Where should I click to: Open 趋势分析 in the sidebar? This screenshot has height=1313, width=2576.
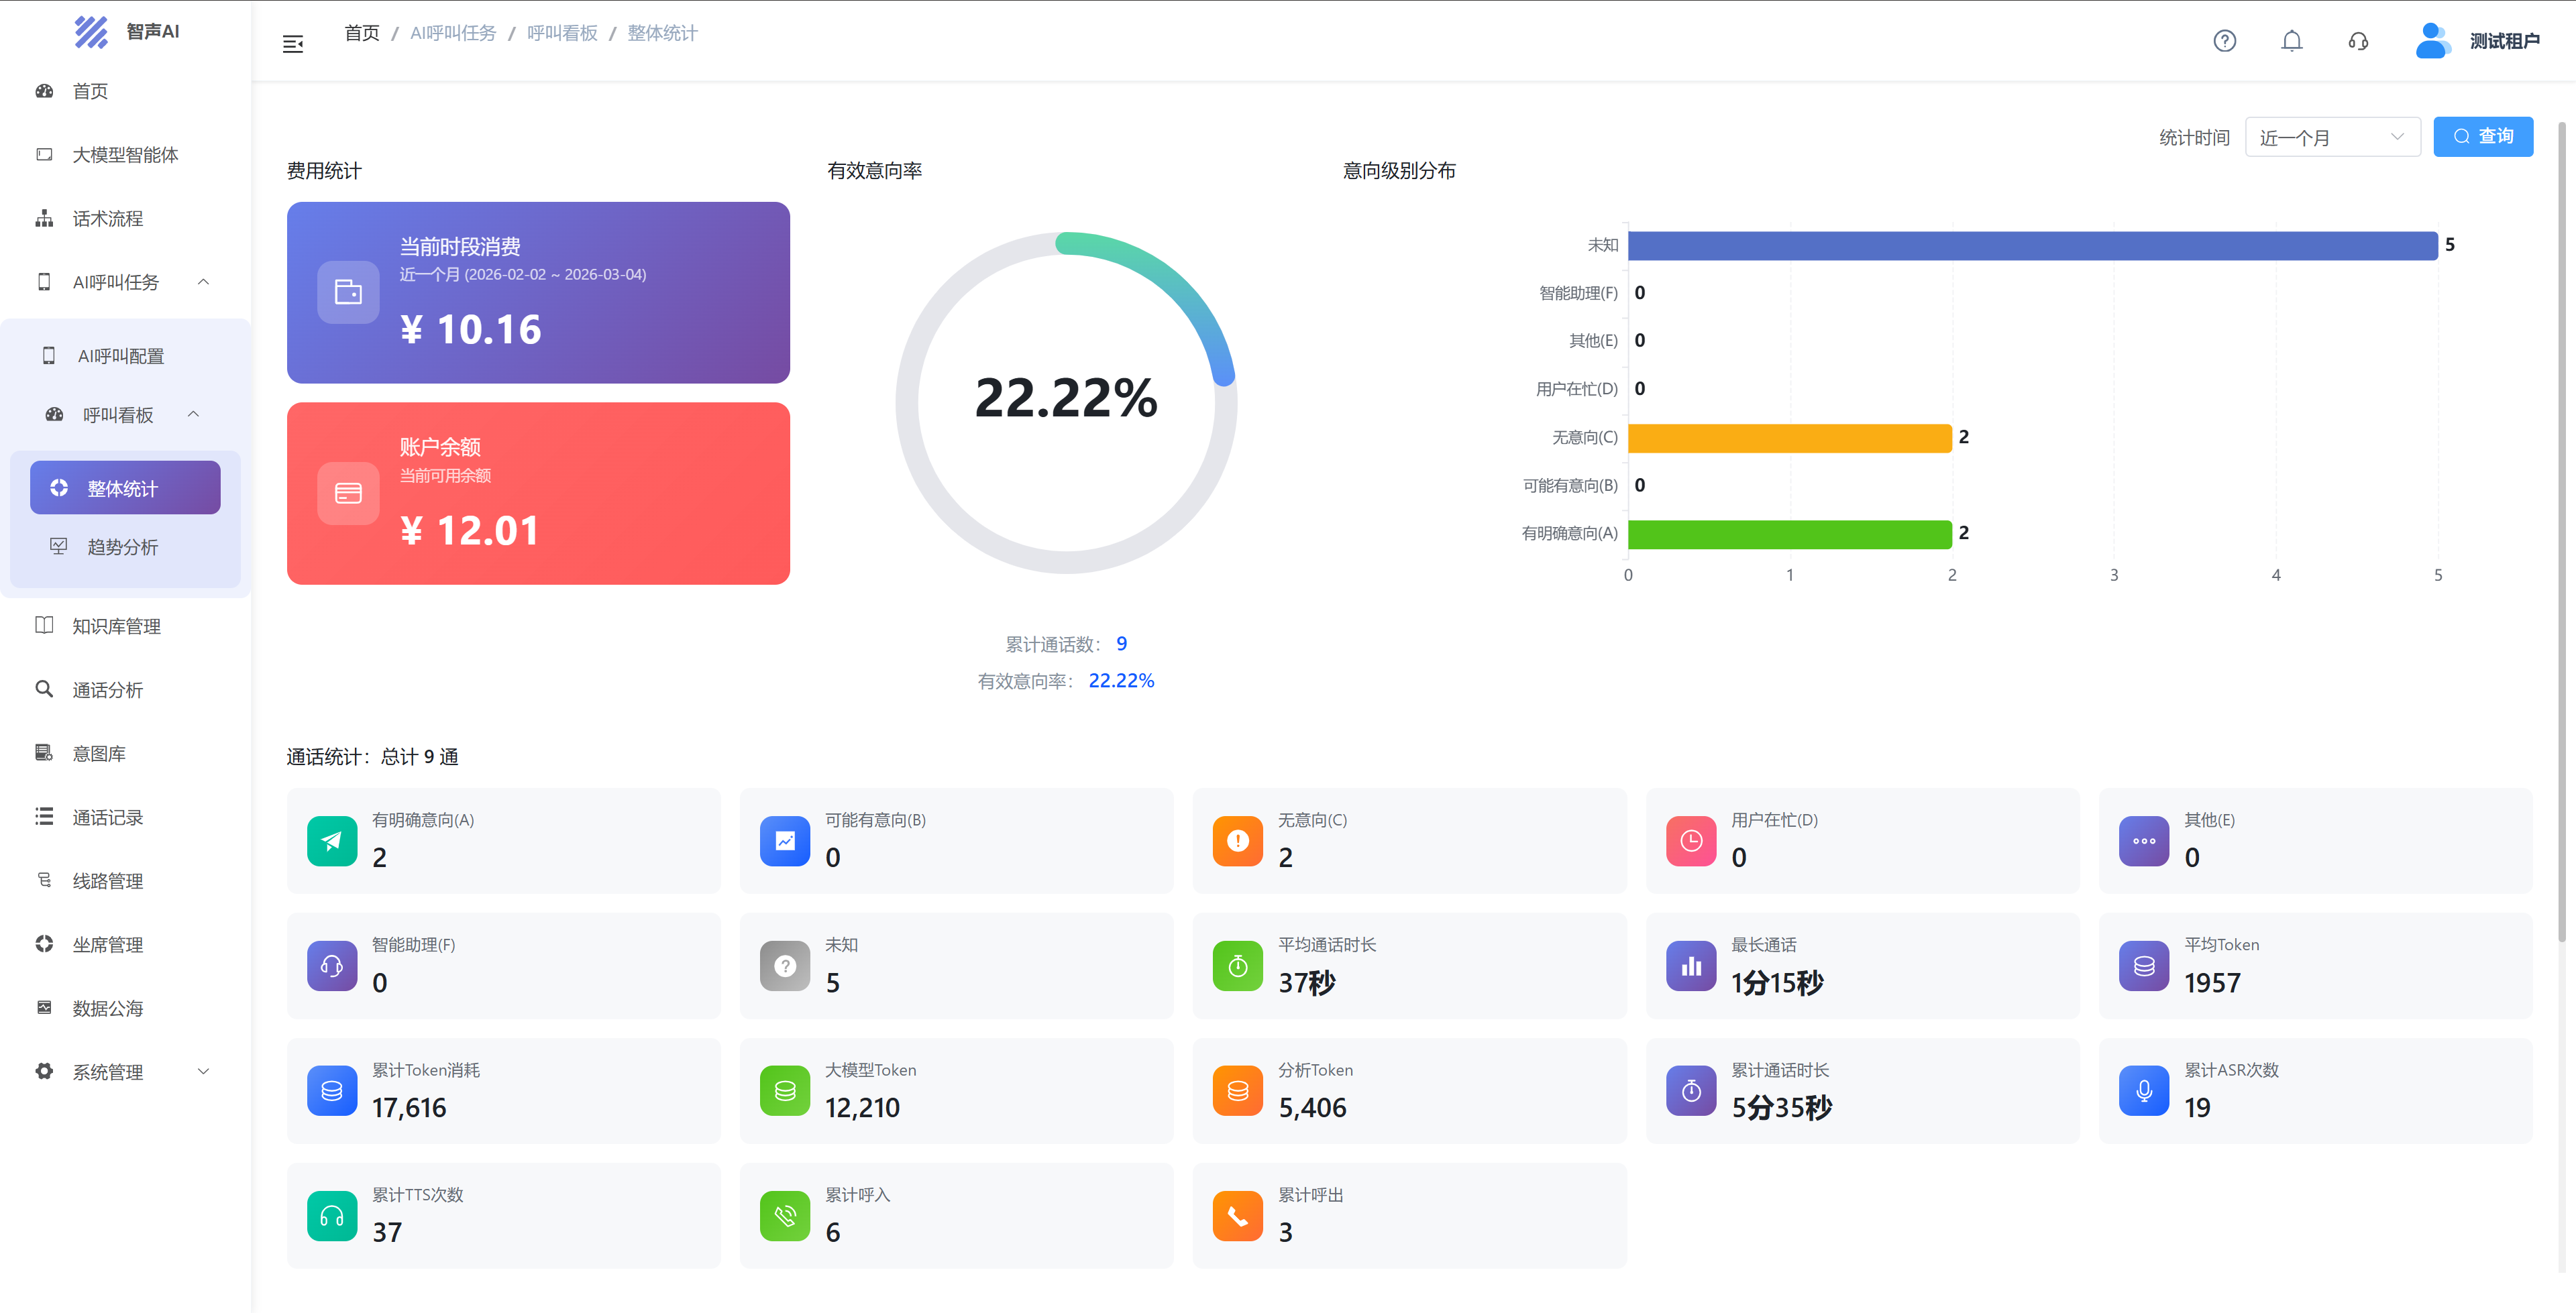[x=123, y=547]
